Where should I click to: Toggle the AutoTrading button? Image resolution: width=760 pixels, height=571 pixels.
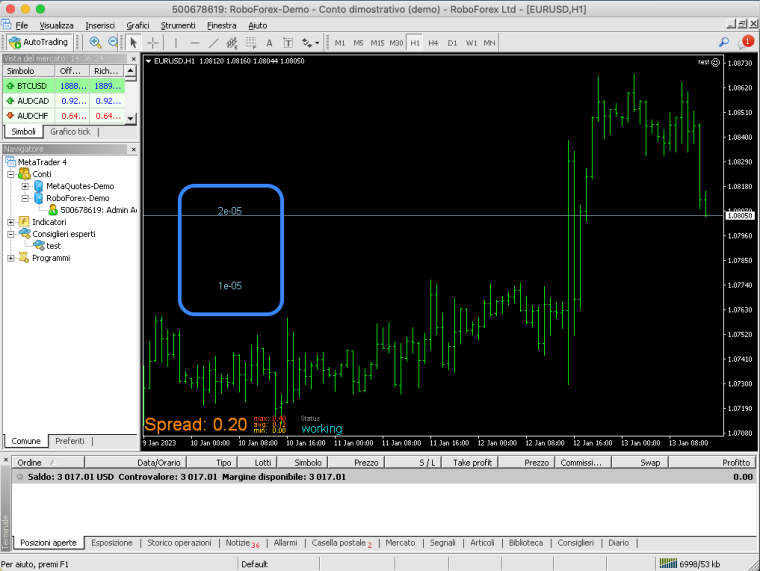(x=39, y=42)
